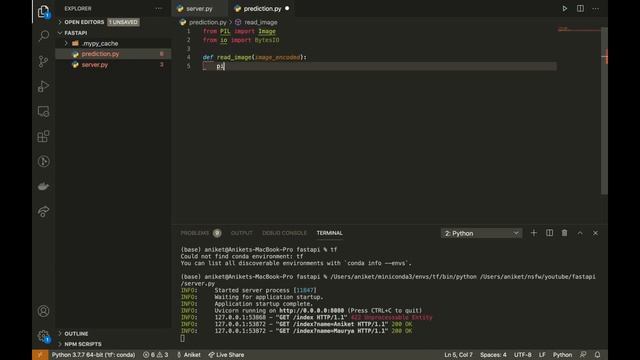Change language mode Python in status bar
The width and height of the screenshot is (640, 360).
[562, 355]
